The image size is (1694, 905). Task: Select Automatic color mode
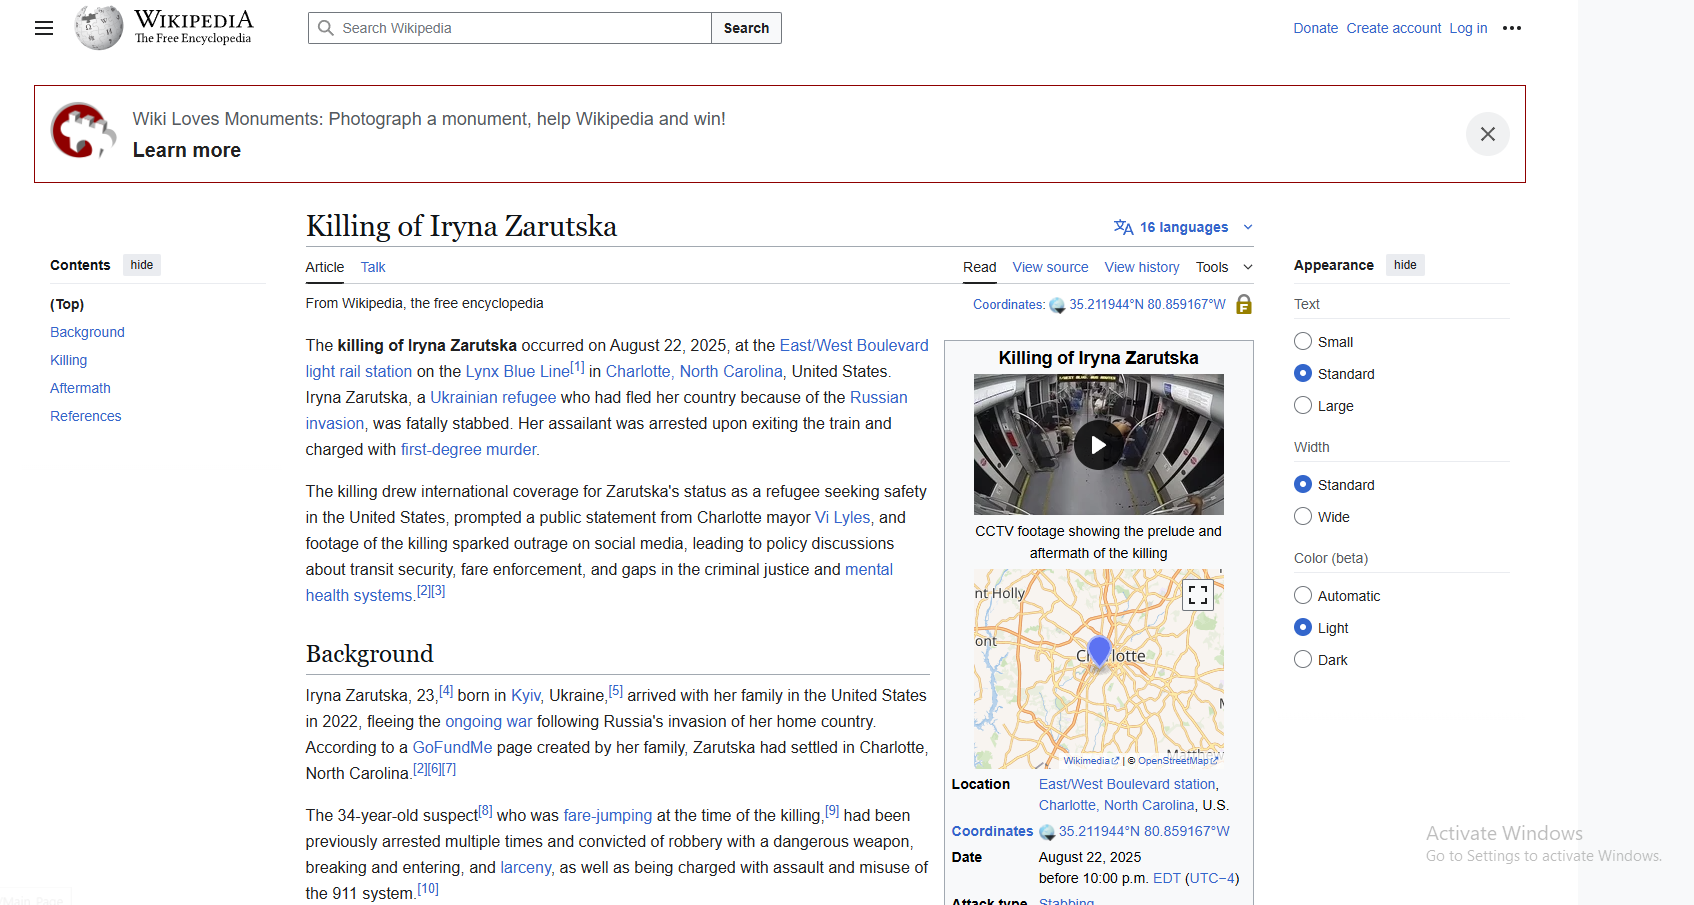coord(1303,595)
